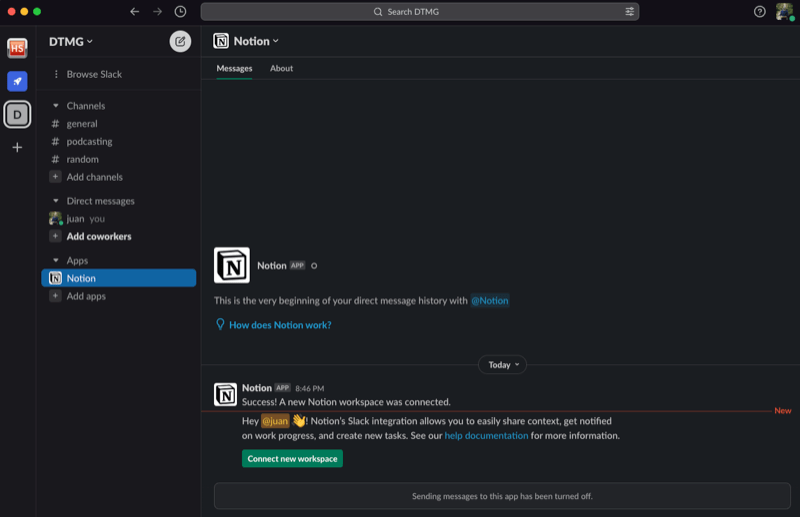The width and height of the screenshot is (800, 517).
Task: Click juan's avatar in Direct messages
Action: pyautogui.click(x=55, y=218)
